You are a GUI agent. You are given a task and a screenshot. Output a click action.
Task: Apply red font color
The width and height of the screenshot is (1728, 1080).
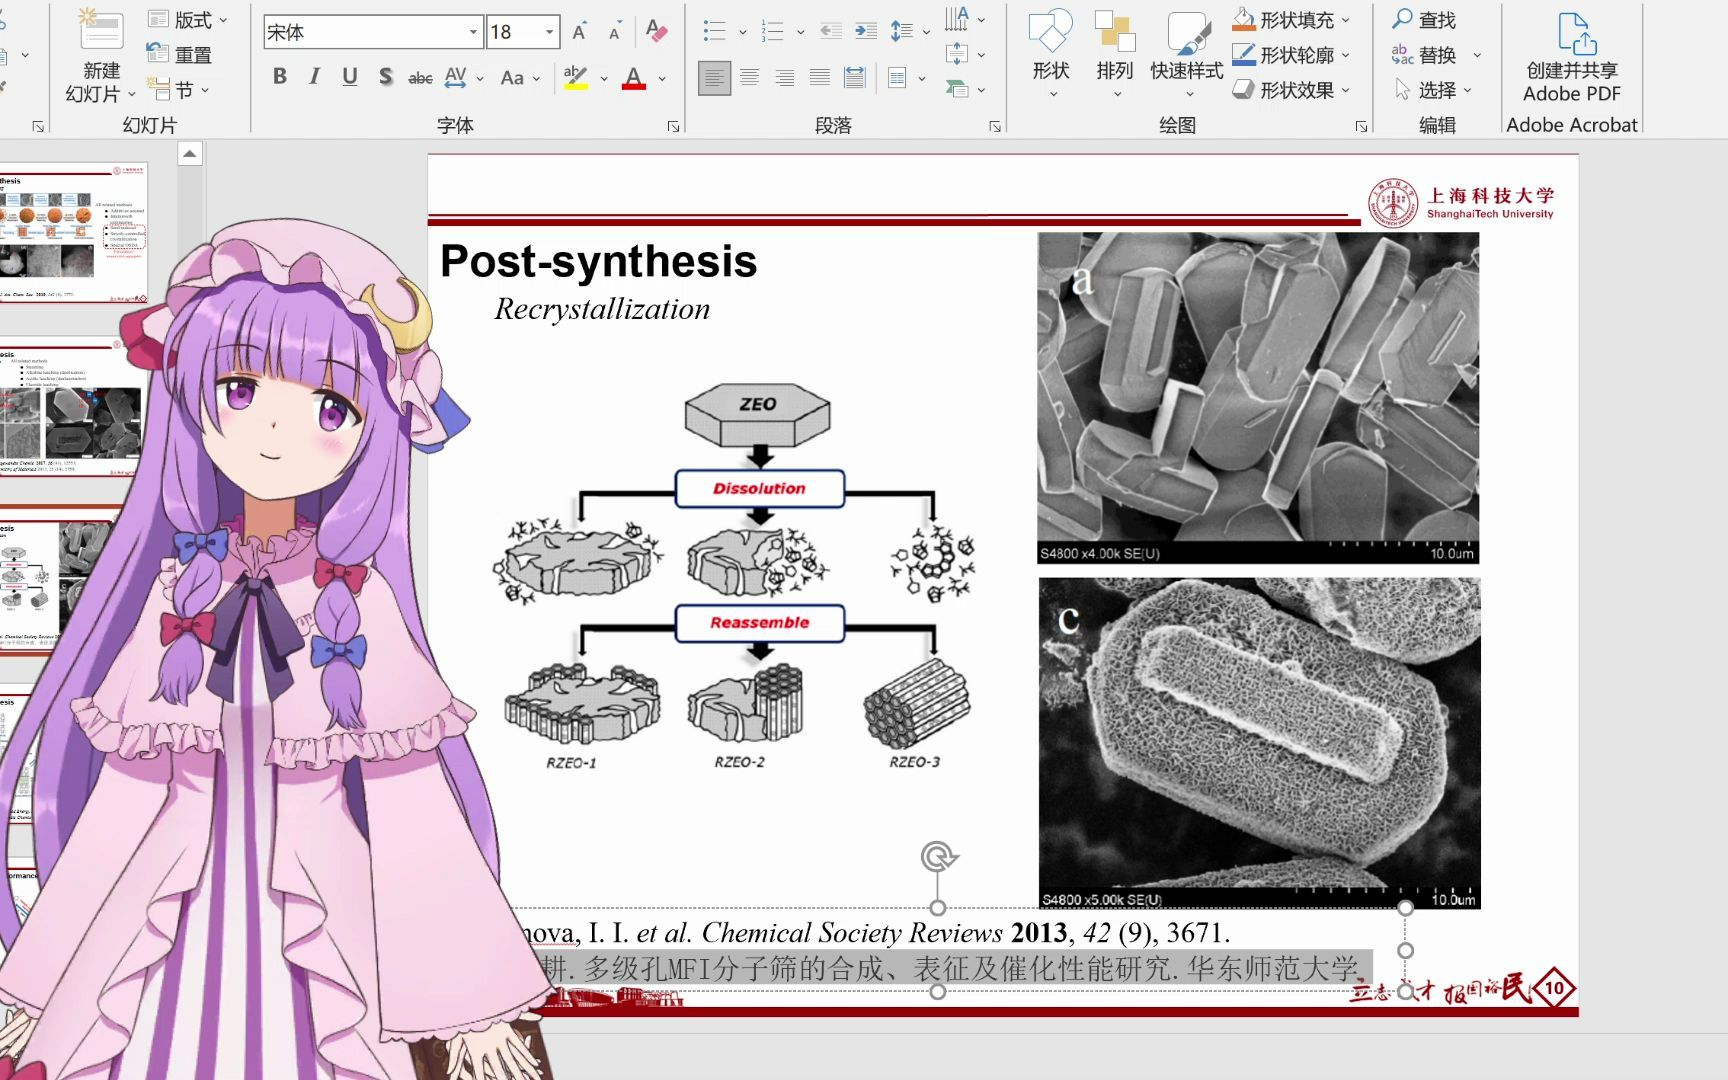point(634,77)
